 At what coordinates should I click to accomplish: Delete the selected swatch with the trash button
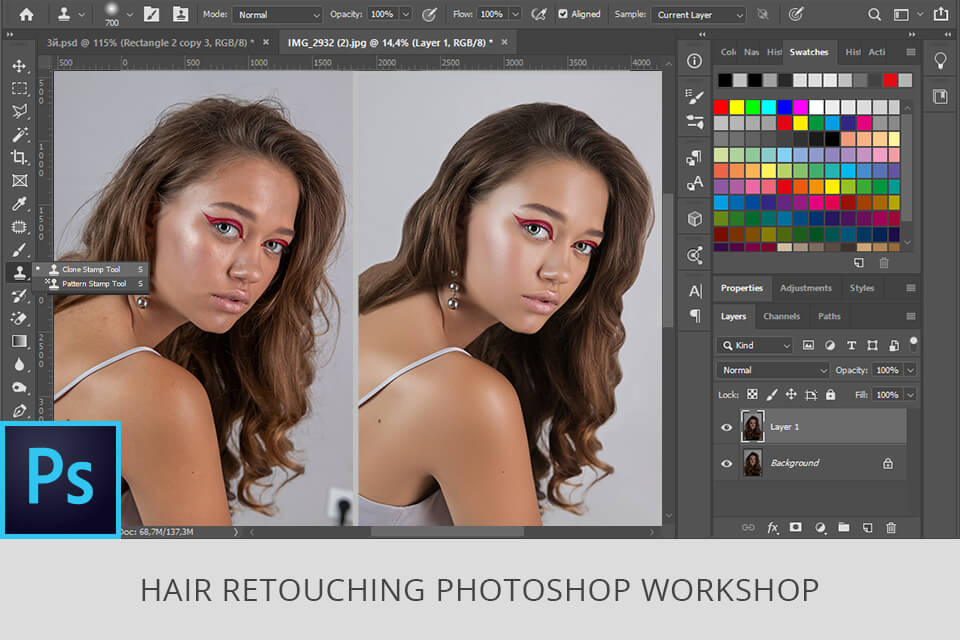pyautogui.click(x=885, y=262)
